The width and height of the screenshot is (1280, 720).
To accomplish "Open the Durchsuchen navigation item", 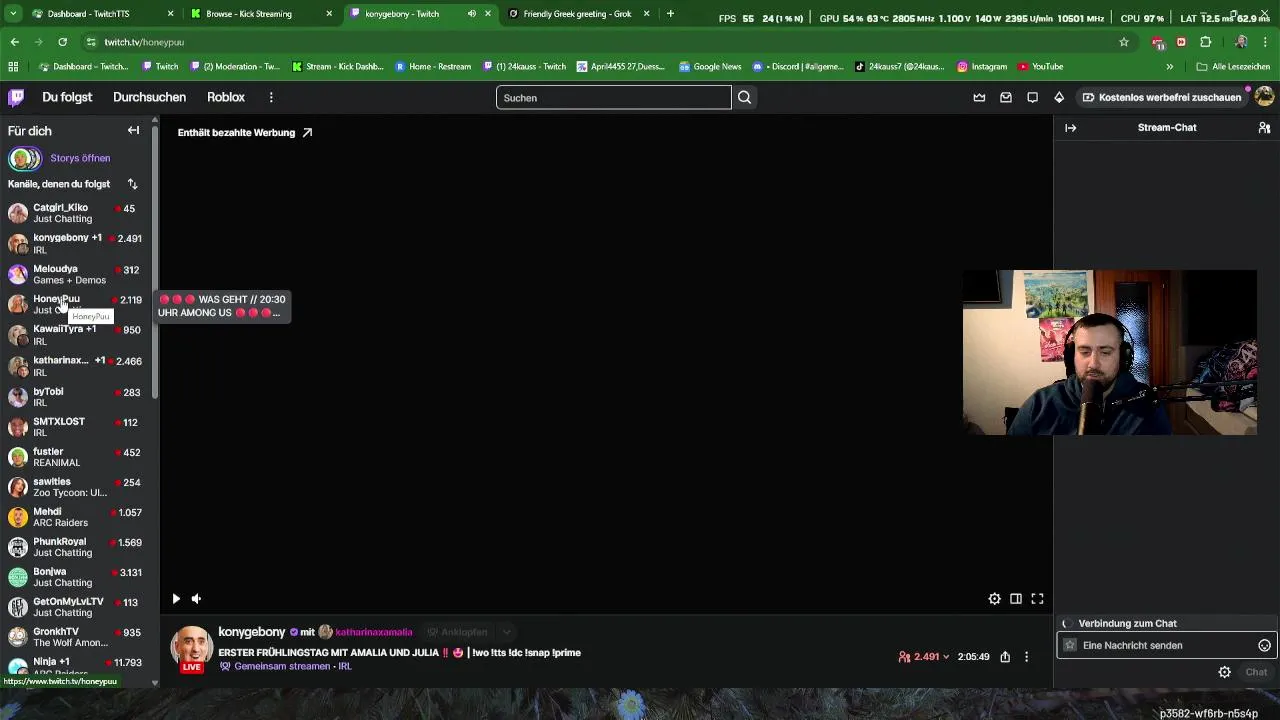I will [149, 97].
